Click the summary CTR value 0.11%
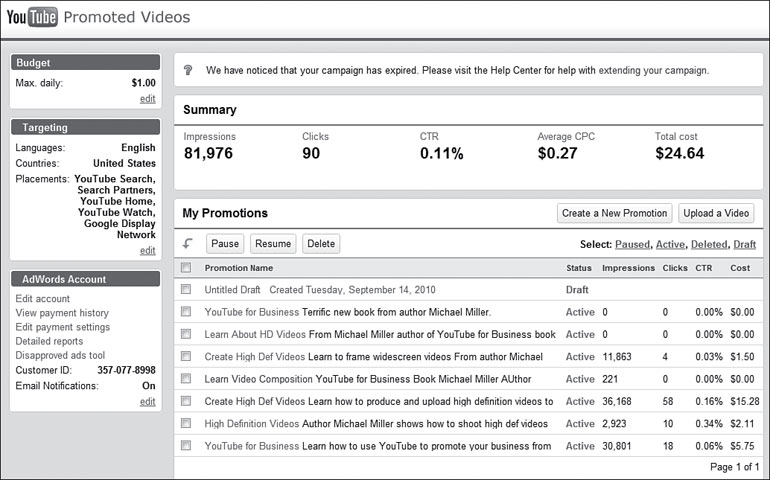770x480 pixels. click(x=441, y=153)
